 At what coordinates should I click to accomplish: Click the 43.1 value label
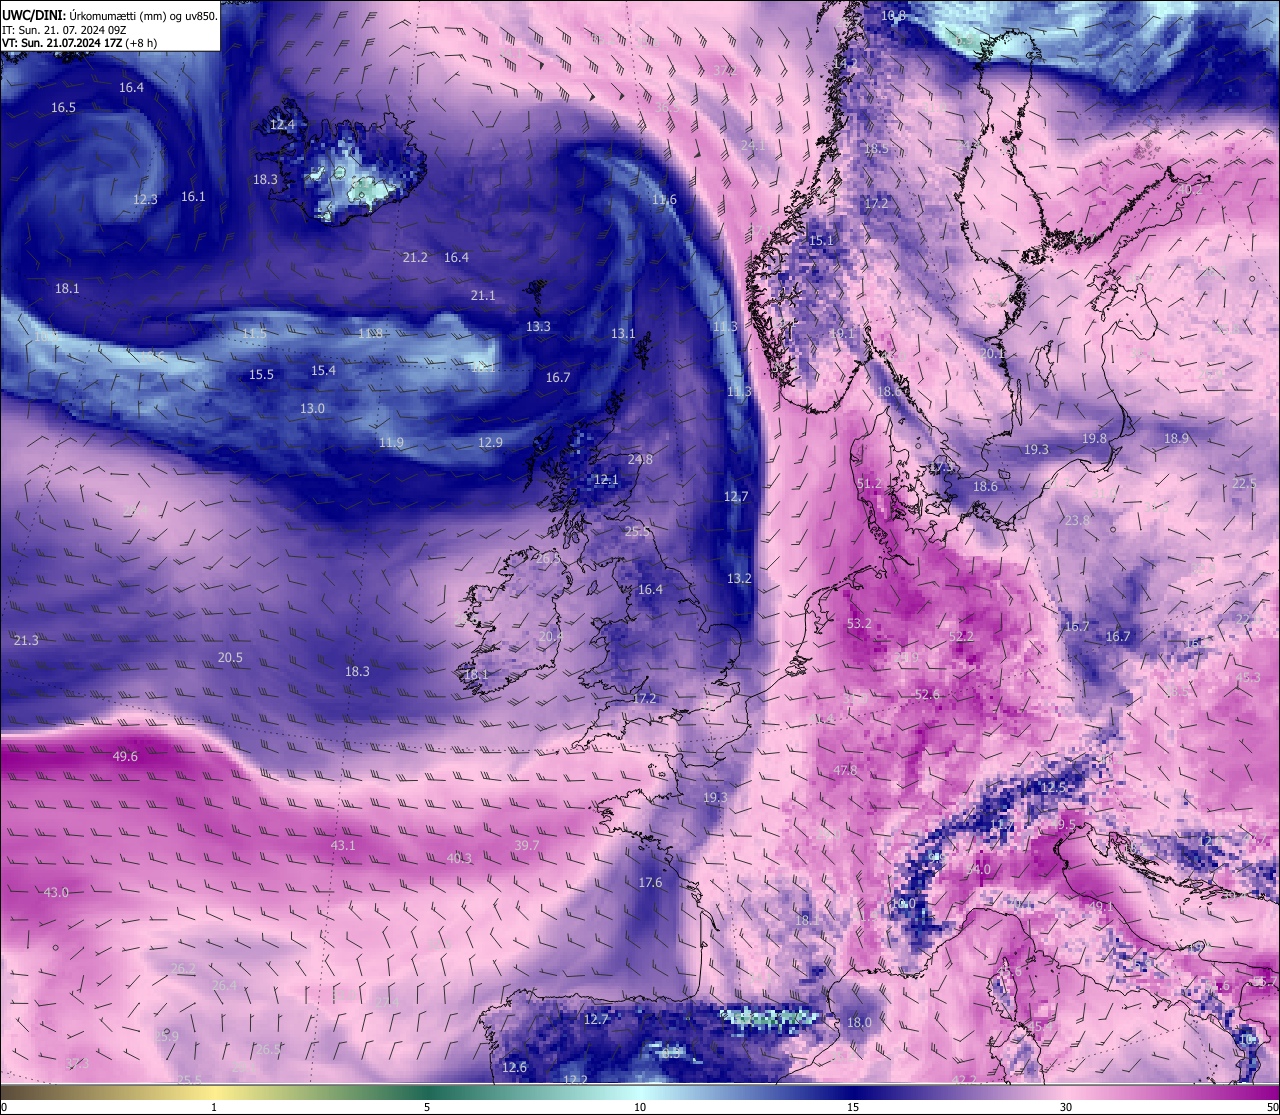342,845
